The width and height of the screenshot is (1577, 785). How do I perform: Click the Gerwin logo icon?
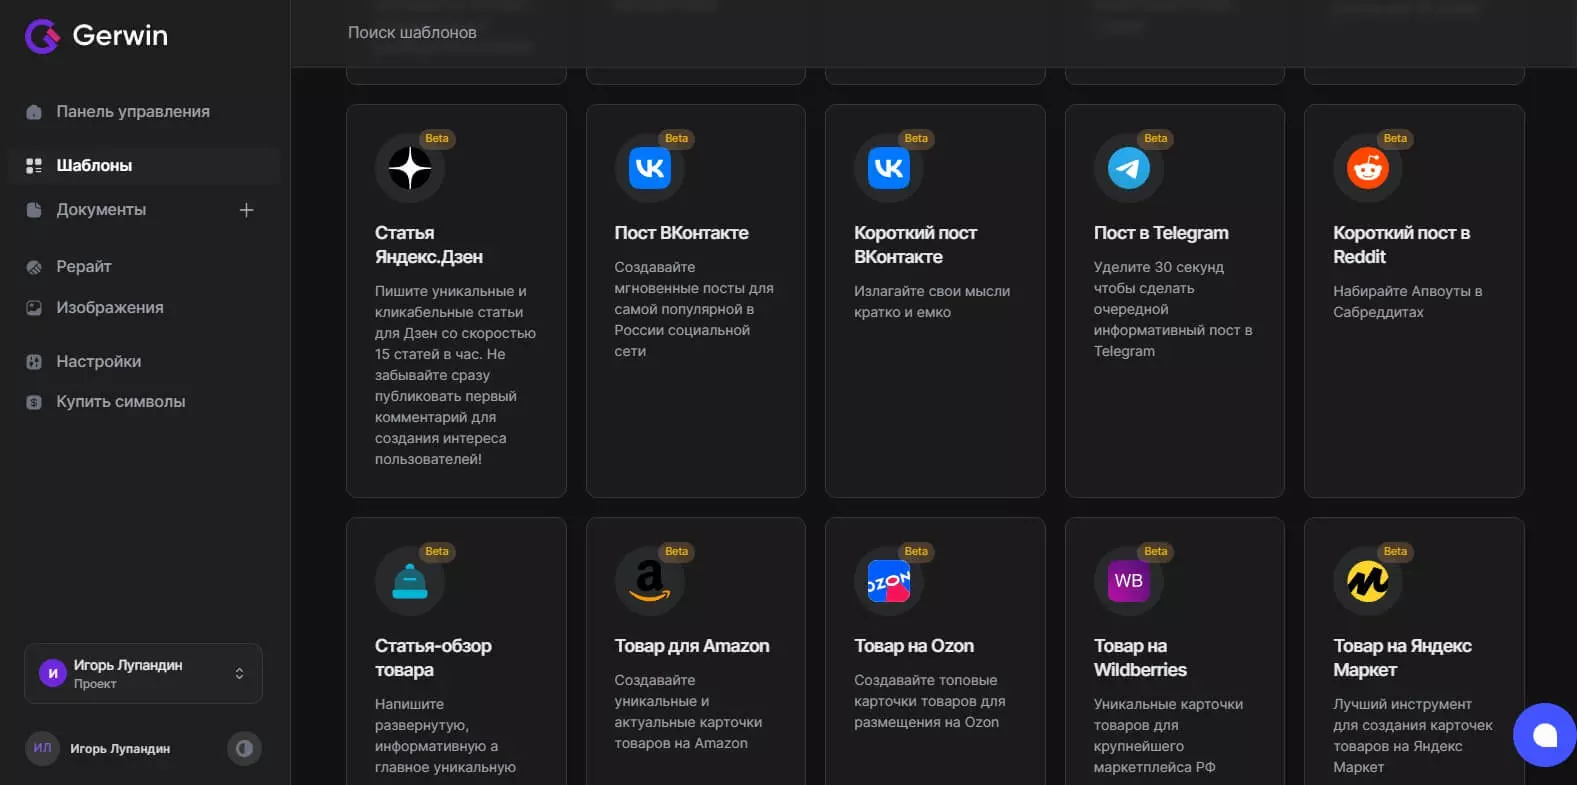pyautogui.click(x=42, y=36)
